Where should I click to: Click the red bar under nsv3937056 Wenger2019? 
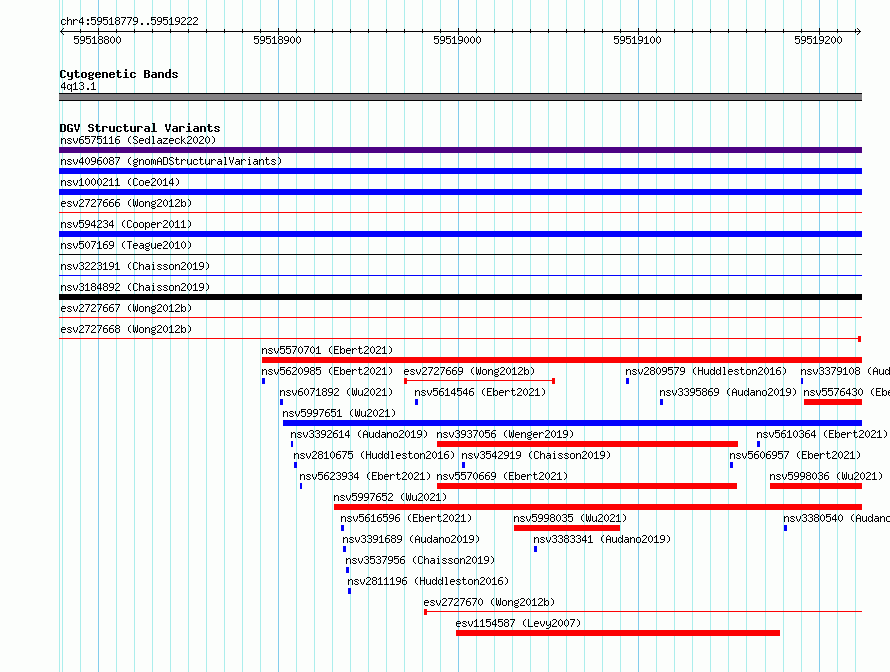pyautogui.click(x=587, y=444)
